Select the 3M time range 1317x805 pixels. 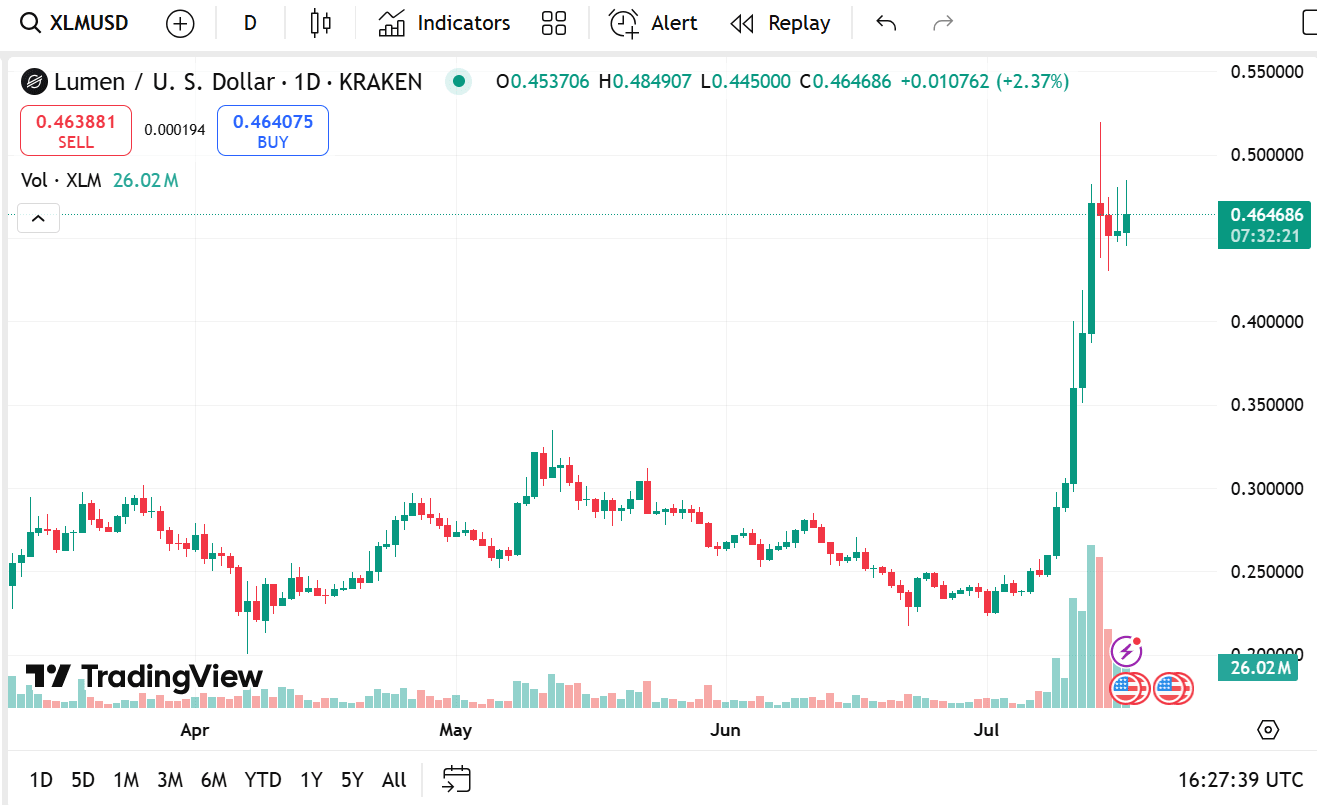[x=170, y=780]
